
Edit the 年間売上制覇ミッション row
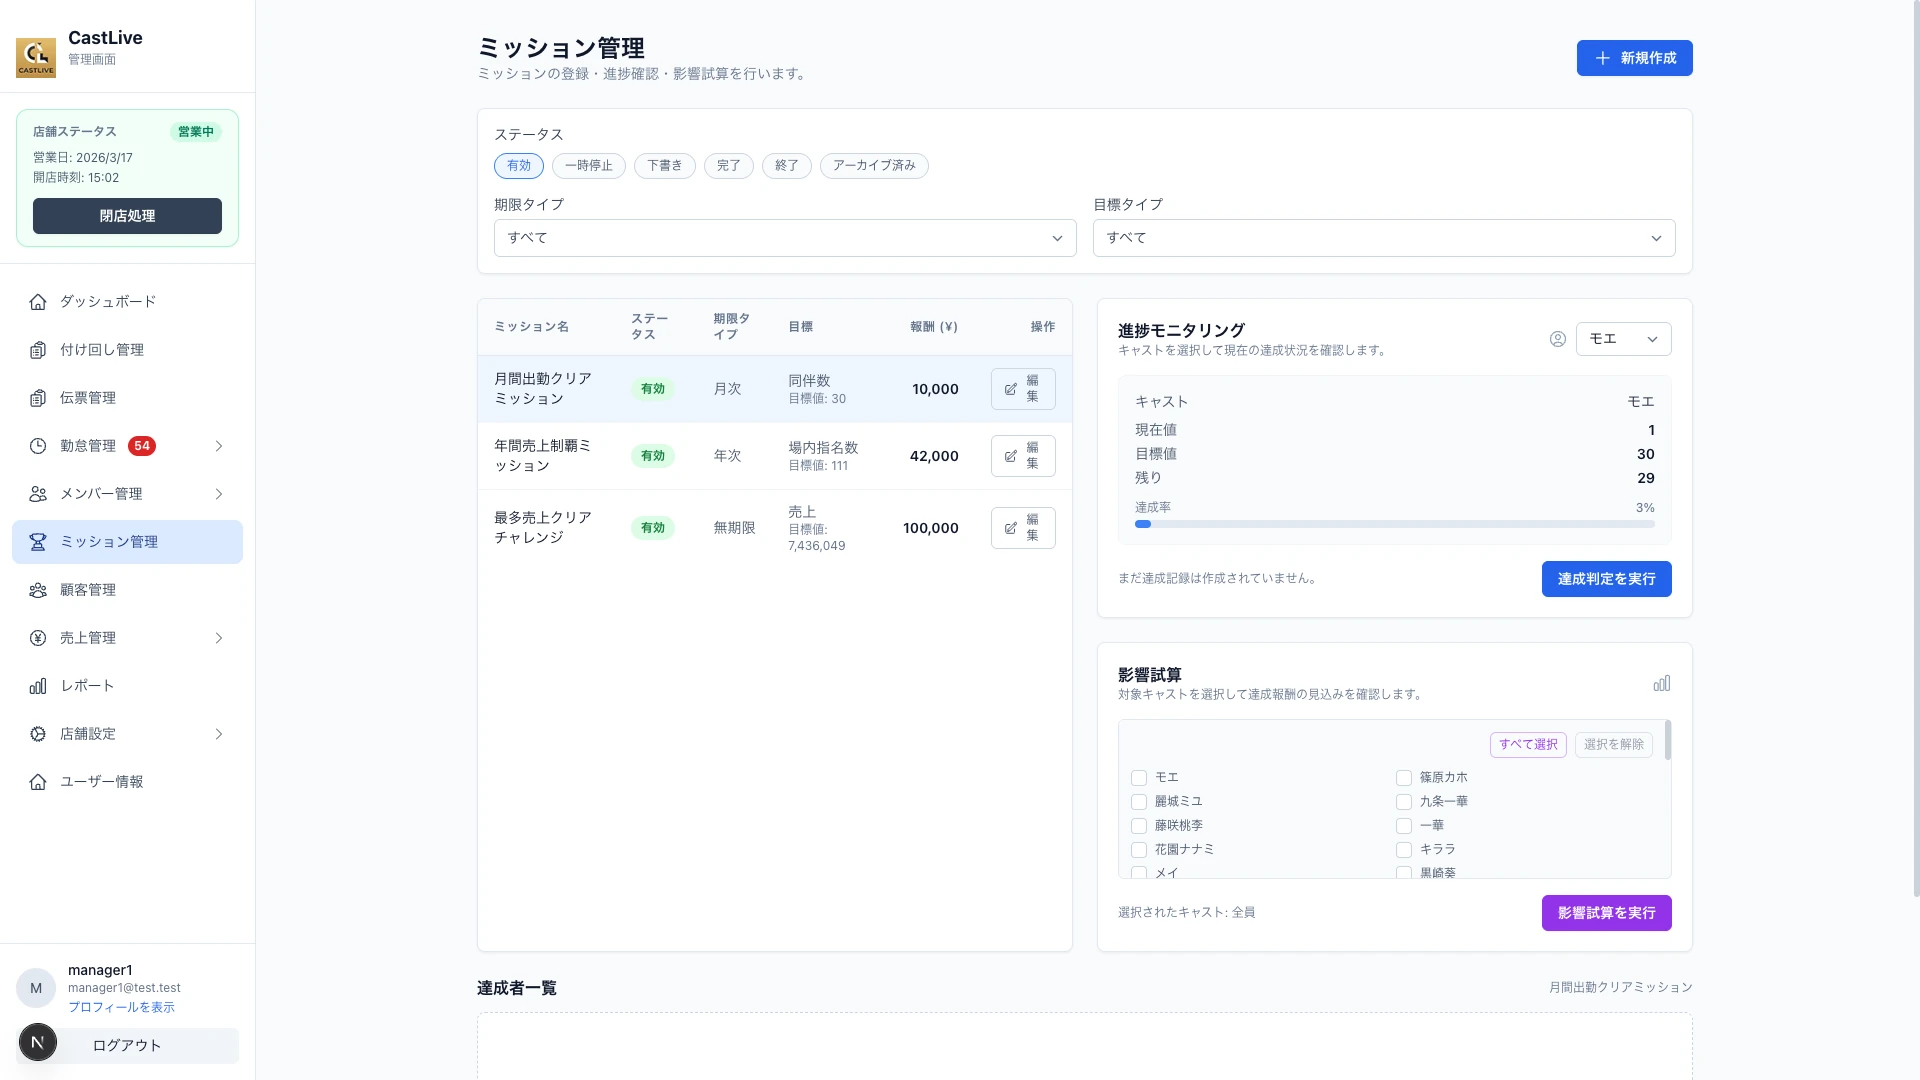coord(1022,455)
